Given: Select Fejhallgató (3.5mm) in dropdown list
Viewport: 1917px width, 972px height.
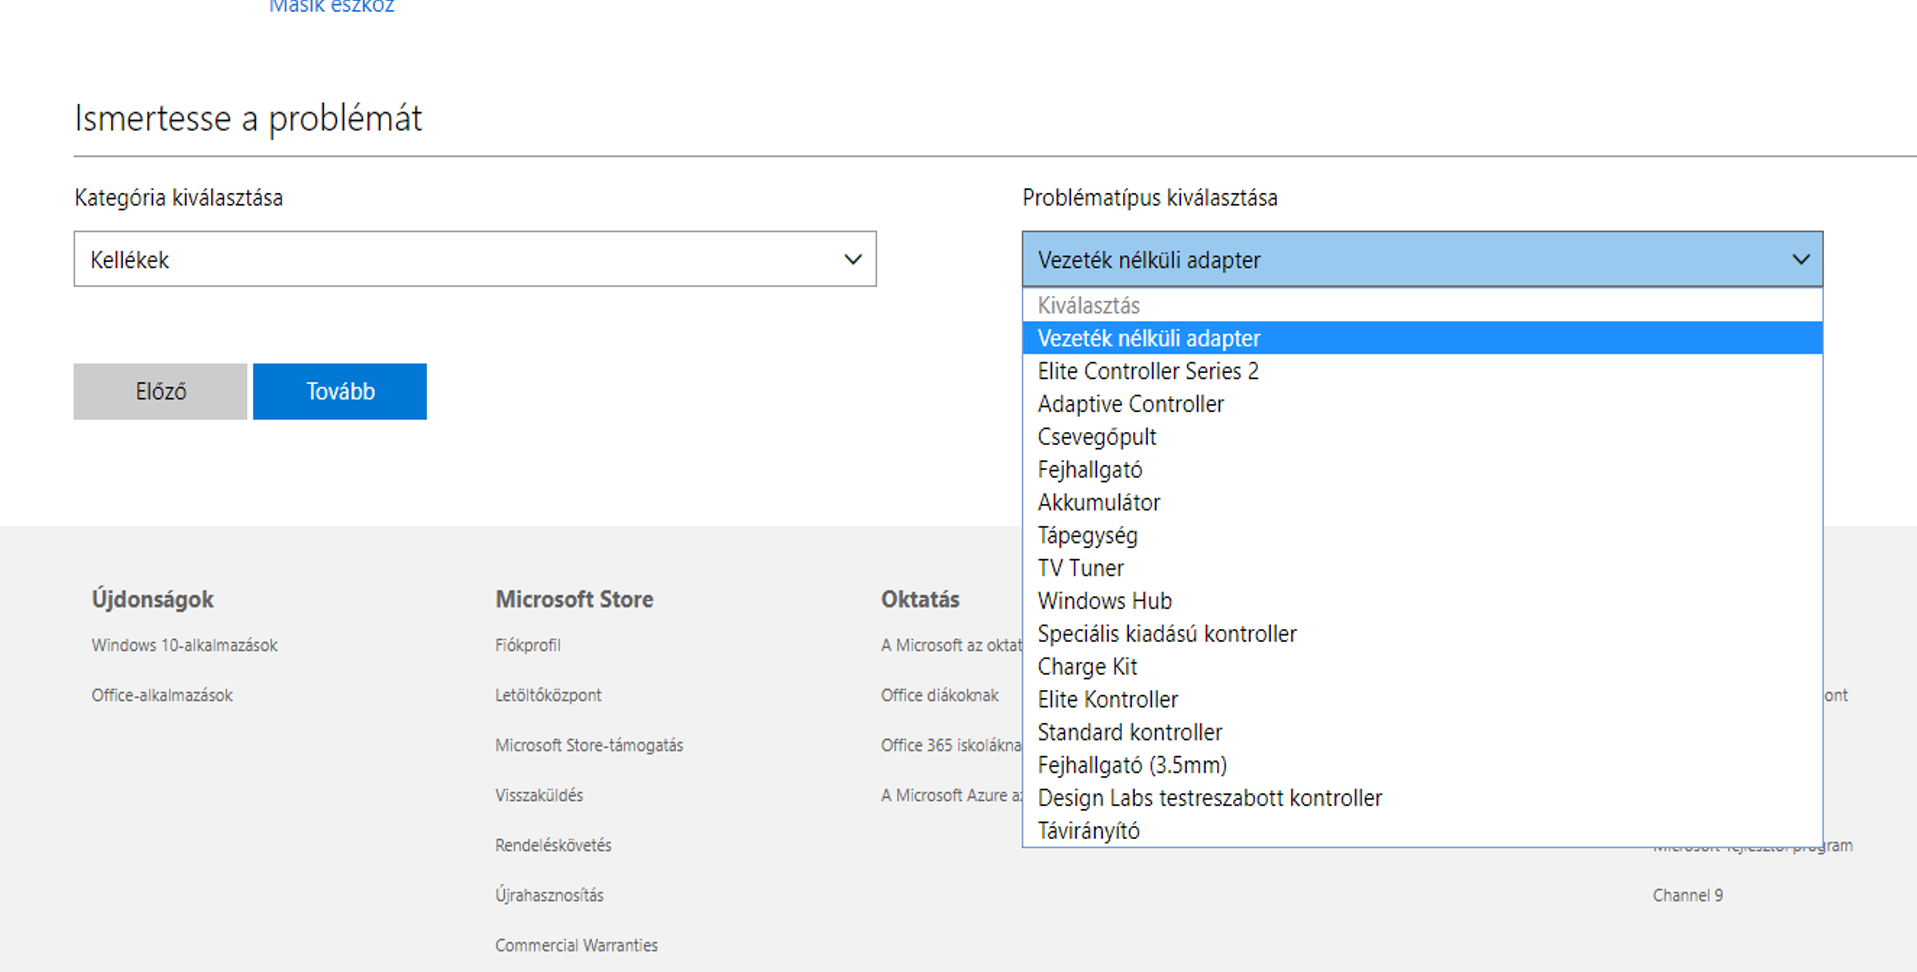Looking at the screenshot, I should point(1132,765).
